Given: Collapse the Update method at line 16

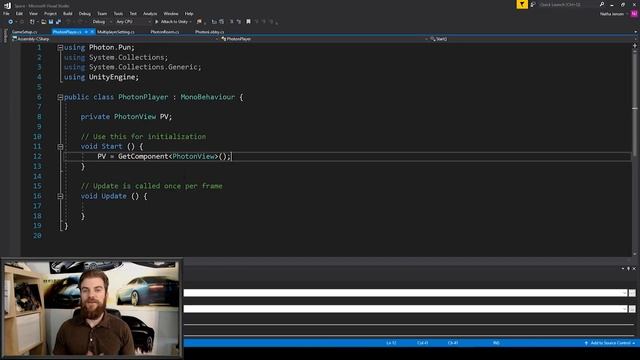Looking at the screenshot, I should (x=60, y=196).
